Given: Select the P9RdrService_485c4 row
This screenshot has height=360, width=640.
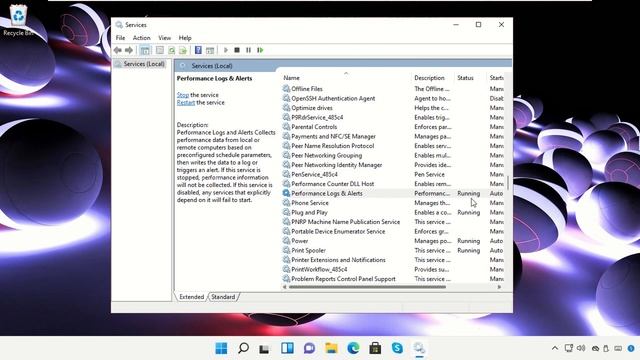Looking at the screenshot, I should click(x=392, y=117).
